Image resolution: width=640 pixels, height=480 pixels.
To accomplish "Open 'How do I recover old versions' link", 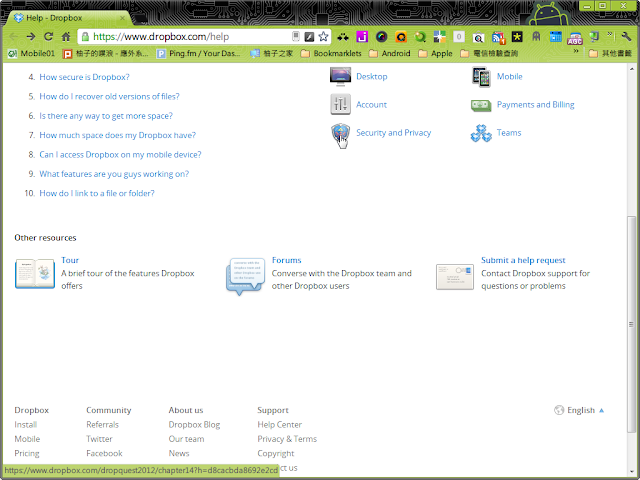I will 109,97.
